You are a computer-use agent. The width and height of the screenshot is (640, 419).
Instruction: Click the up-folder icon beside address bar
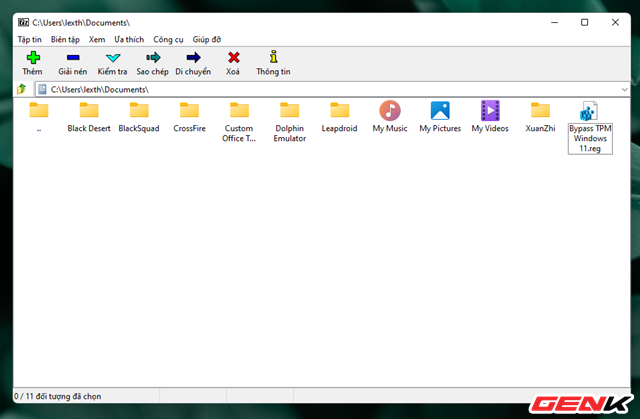pyautogui.click(x=21, y=89)
